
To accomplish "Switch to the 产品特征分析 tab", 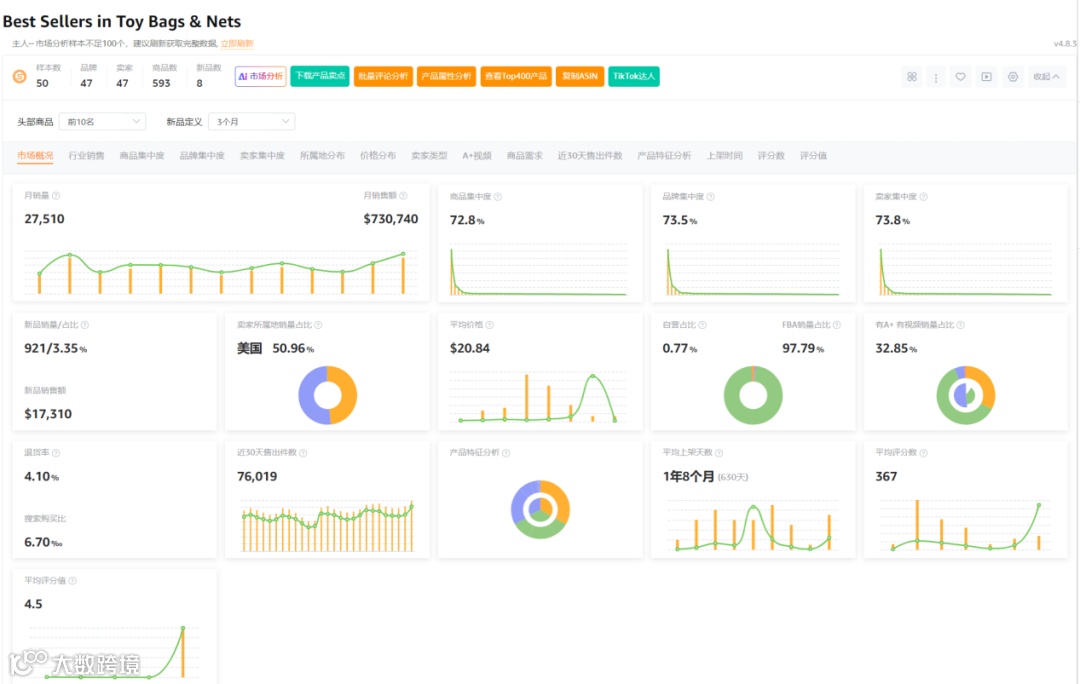I will 664,156.
